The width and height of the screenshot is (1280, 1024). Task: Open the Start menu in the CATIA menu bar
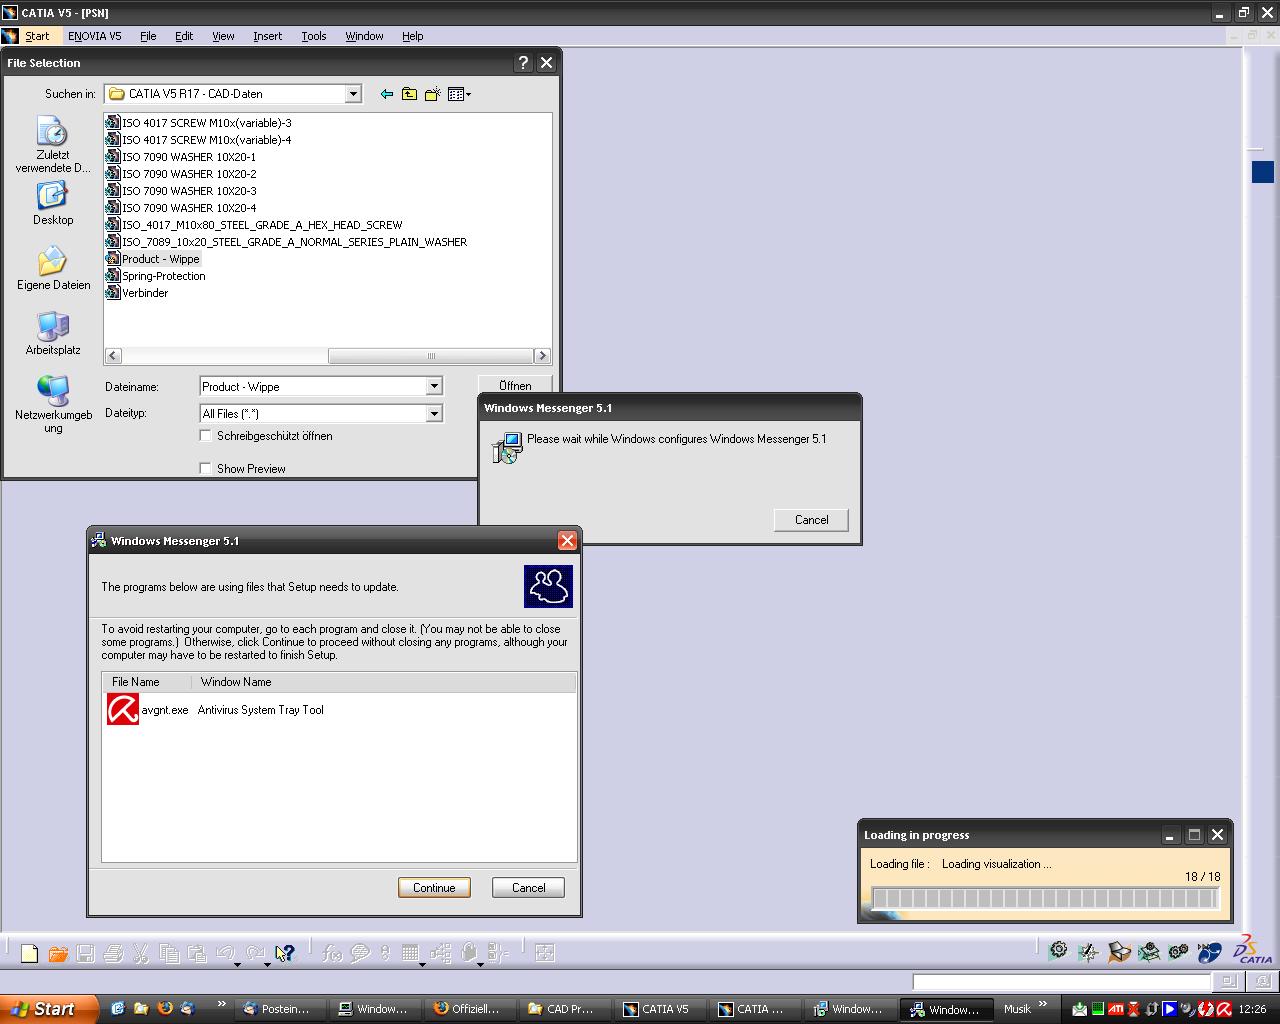[37, 36]
